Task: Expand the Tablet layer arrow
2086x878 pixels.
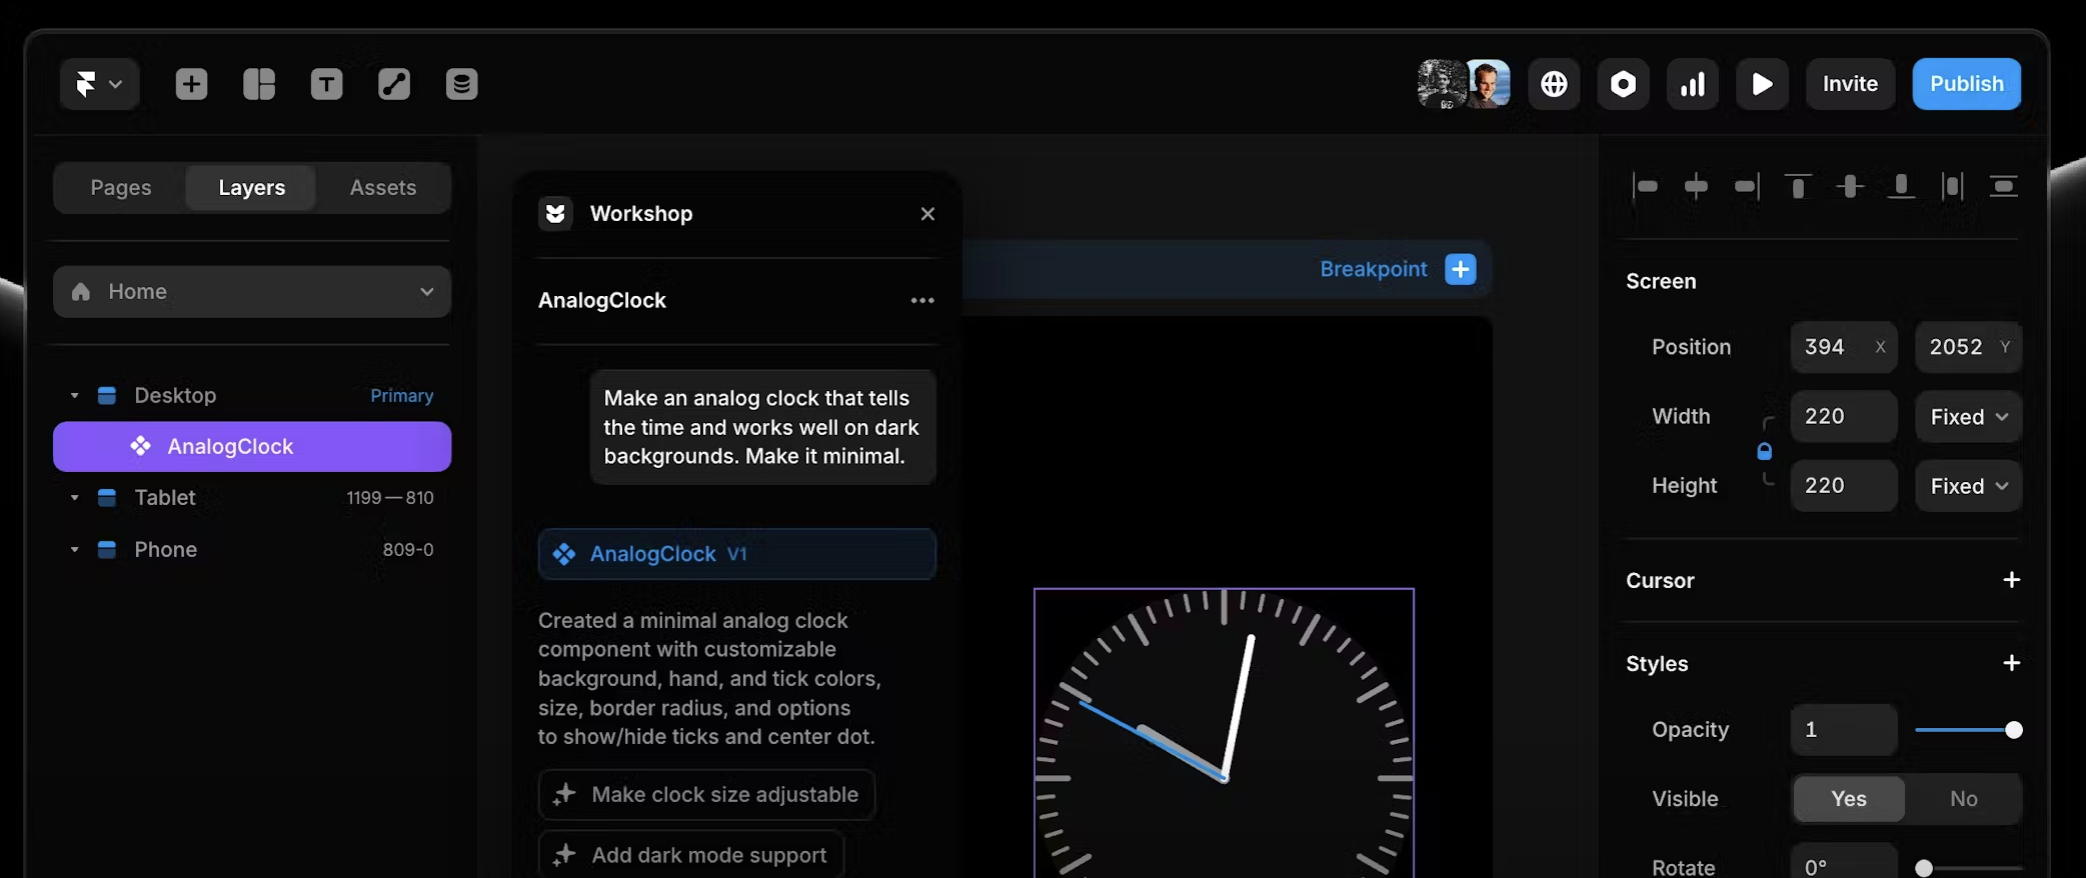Action: point(74,498)
